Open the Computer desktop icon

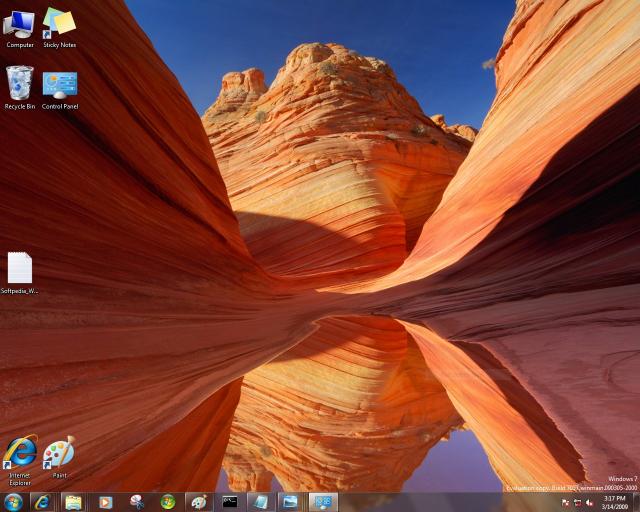click(20, 24)
